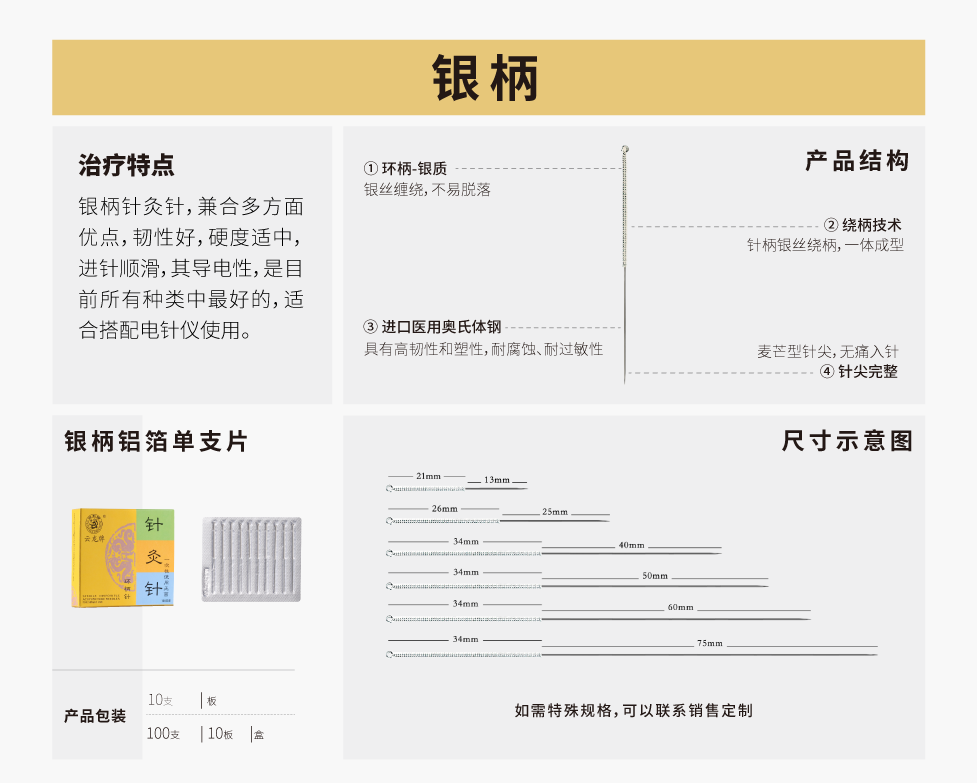Click the 银柄铝箔单支片 heading
The width and height of the screenshot is (977, 783).
[156, 441]
